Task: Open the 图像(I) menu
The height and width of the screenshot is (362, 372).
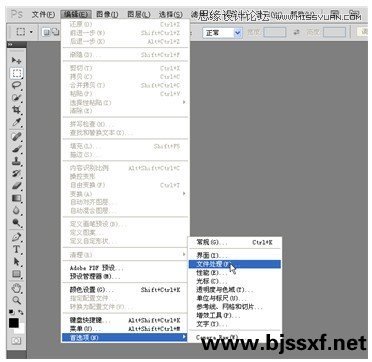Action: pyautogui.click(x=107, y=15)
